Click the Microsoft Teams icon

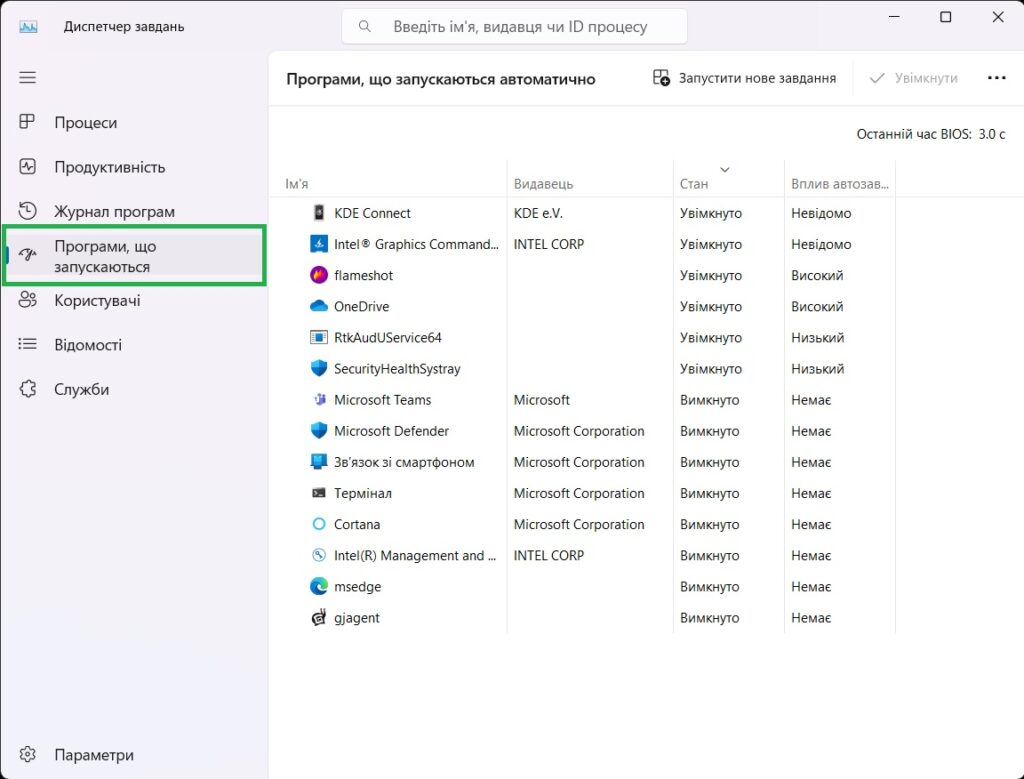319,400
